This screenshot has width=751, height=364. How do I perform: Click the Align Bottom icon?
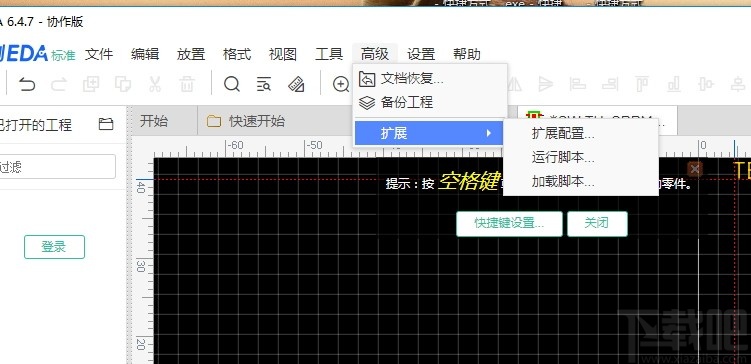click(674, 85)
